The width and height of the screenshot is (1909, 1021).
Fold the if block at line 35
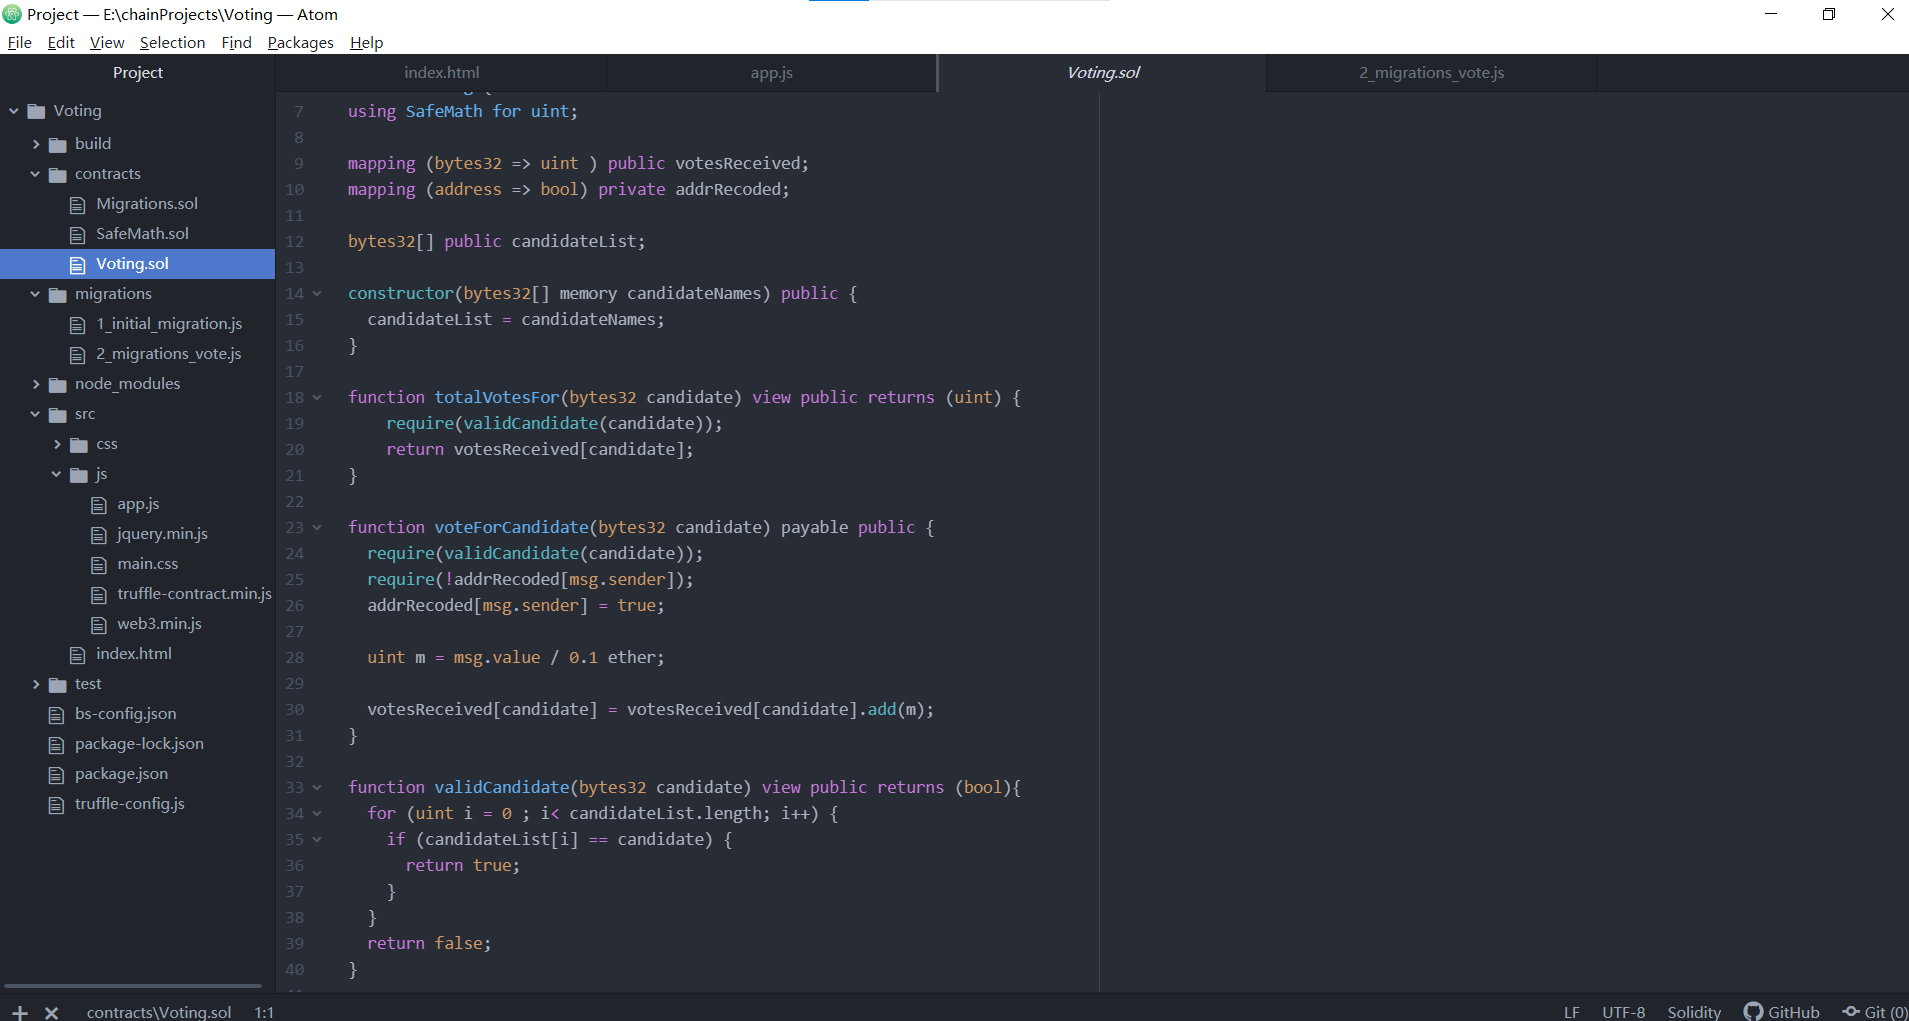coord(317,839)
